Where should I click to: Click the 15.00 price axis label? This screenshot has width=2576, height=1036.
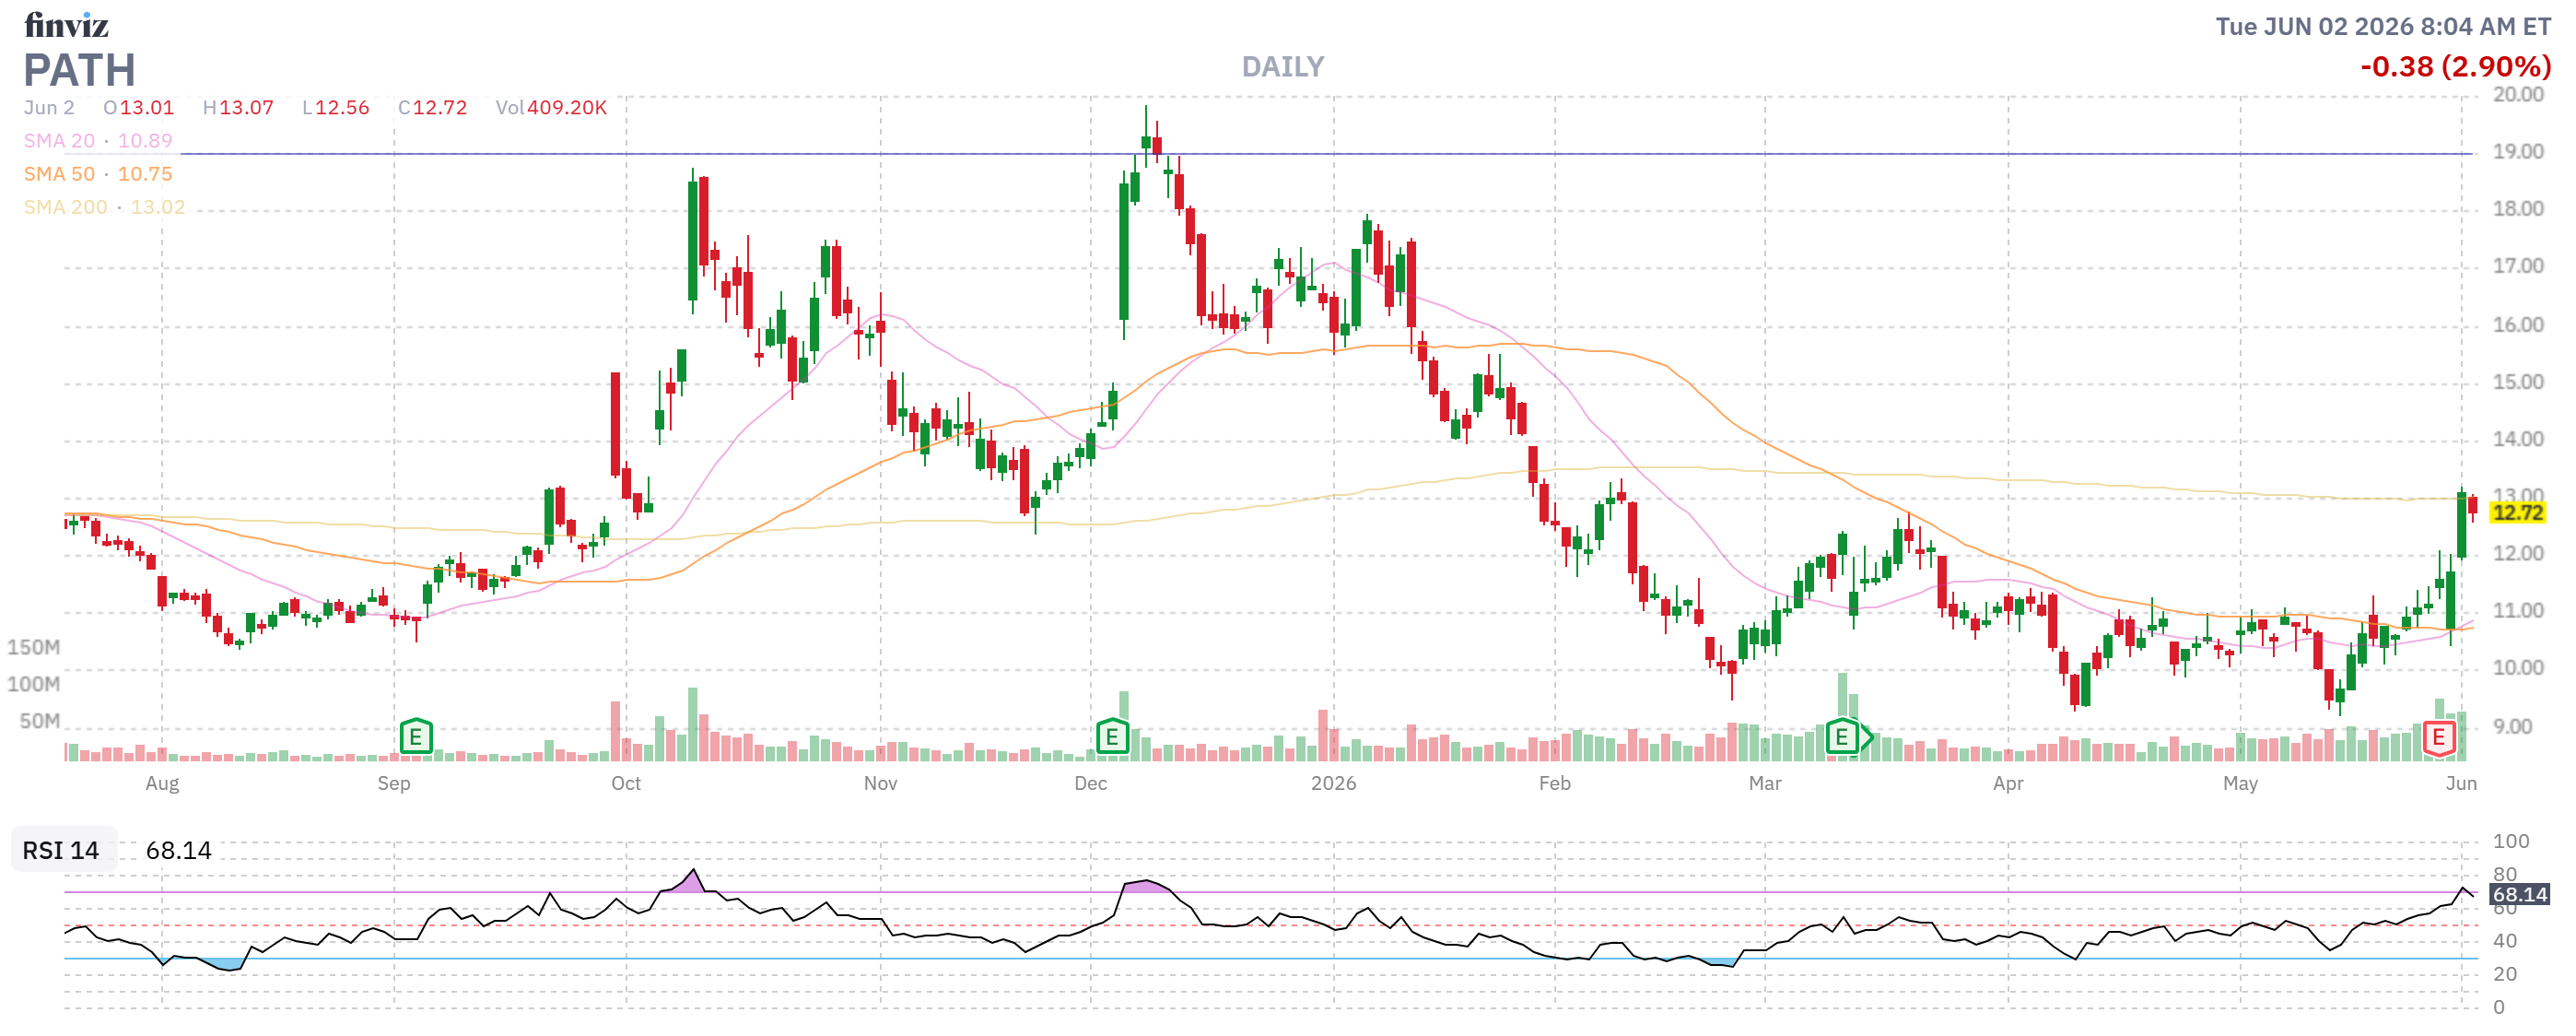point(2518,382)
